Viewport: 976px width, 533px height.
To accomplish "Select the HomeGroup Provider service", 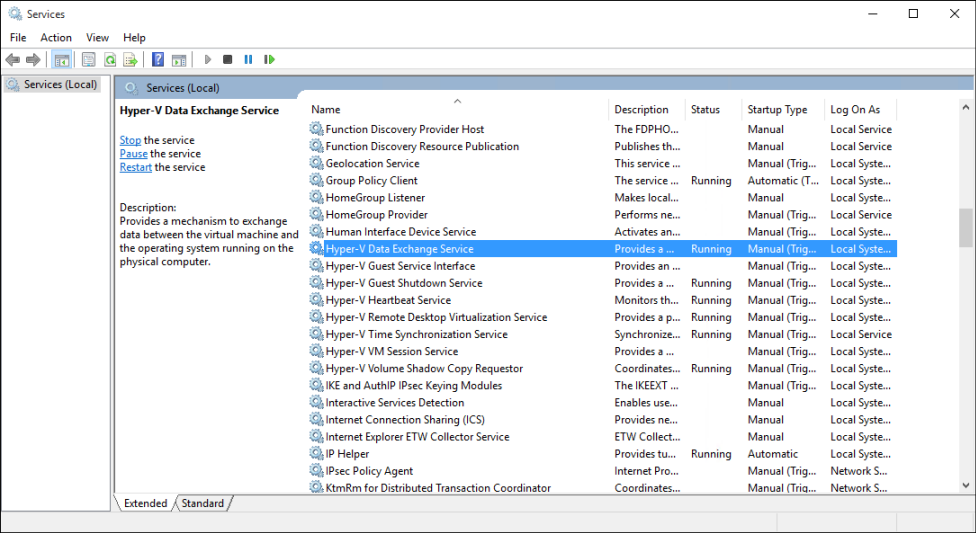I will (x=603, y=215).
